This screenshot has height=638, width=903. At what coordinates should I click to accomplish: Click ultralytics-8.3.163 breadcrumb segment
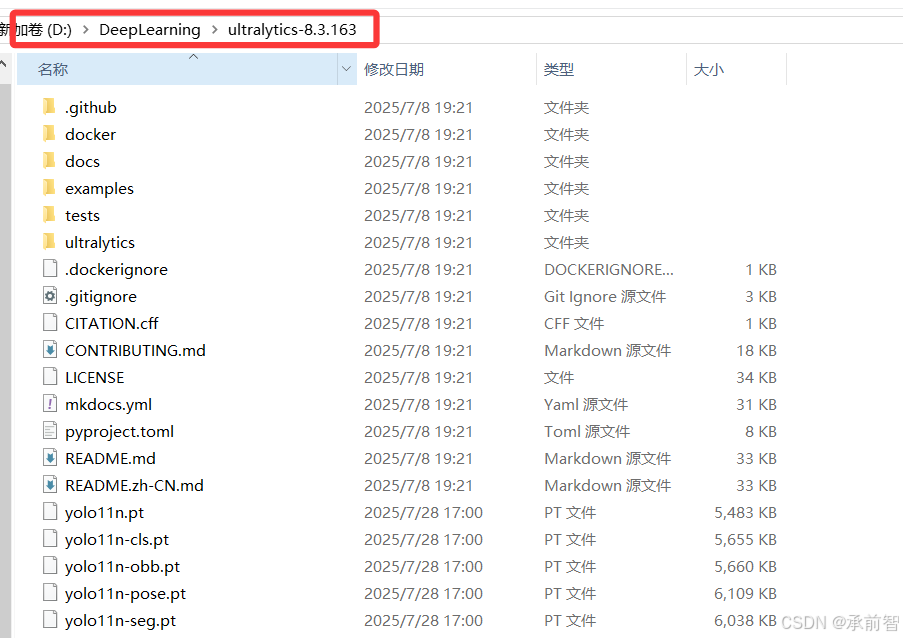(292, 29)
